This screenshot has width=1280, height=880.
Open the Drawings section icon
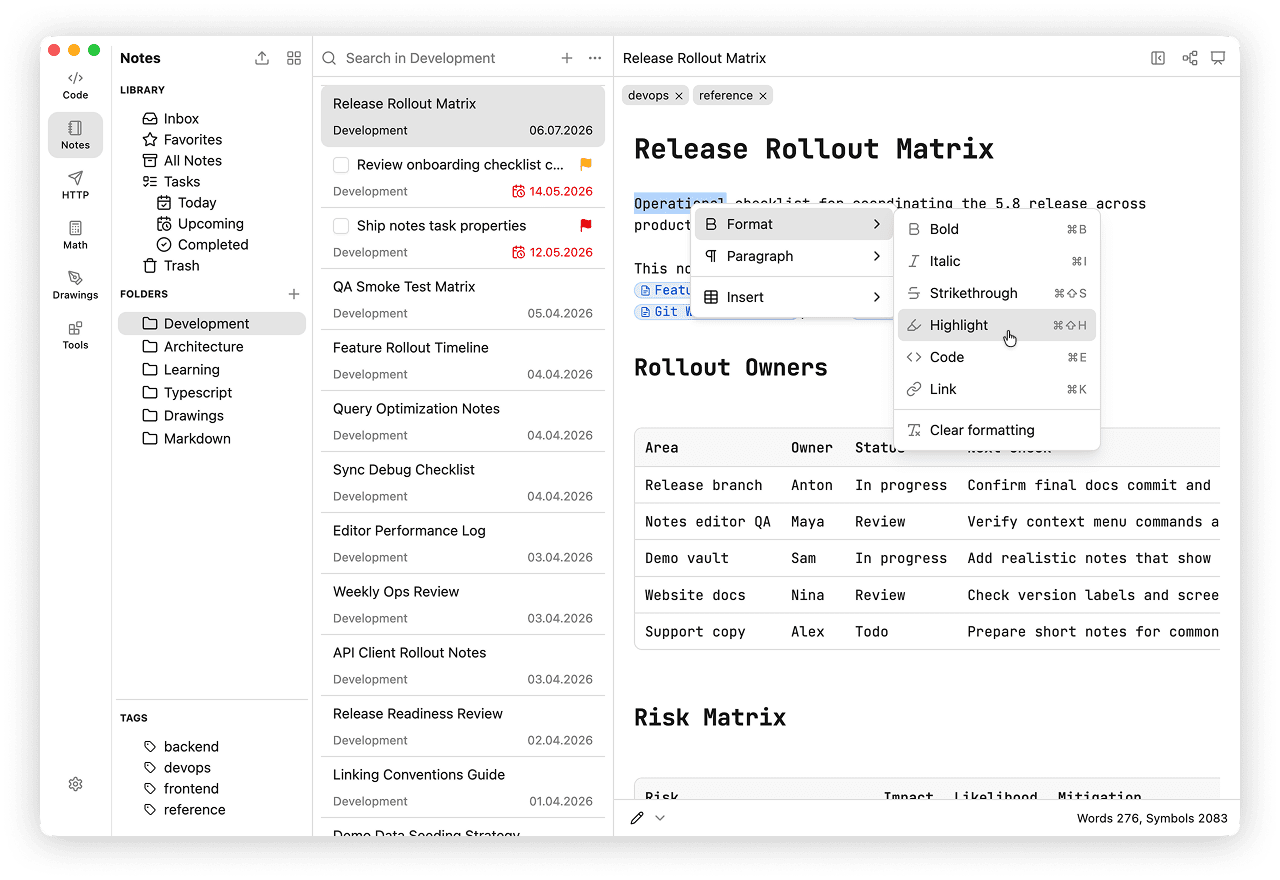tap(75, 285)
